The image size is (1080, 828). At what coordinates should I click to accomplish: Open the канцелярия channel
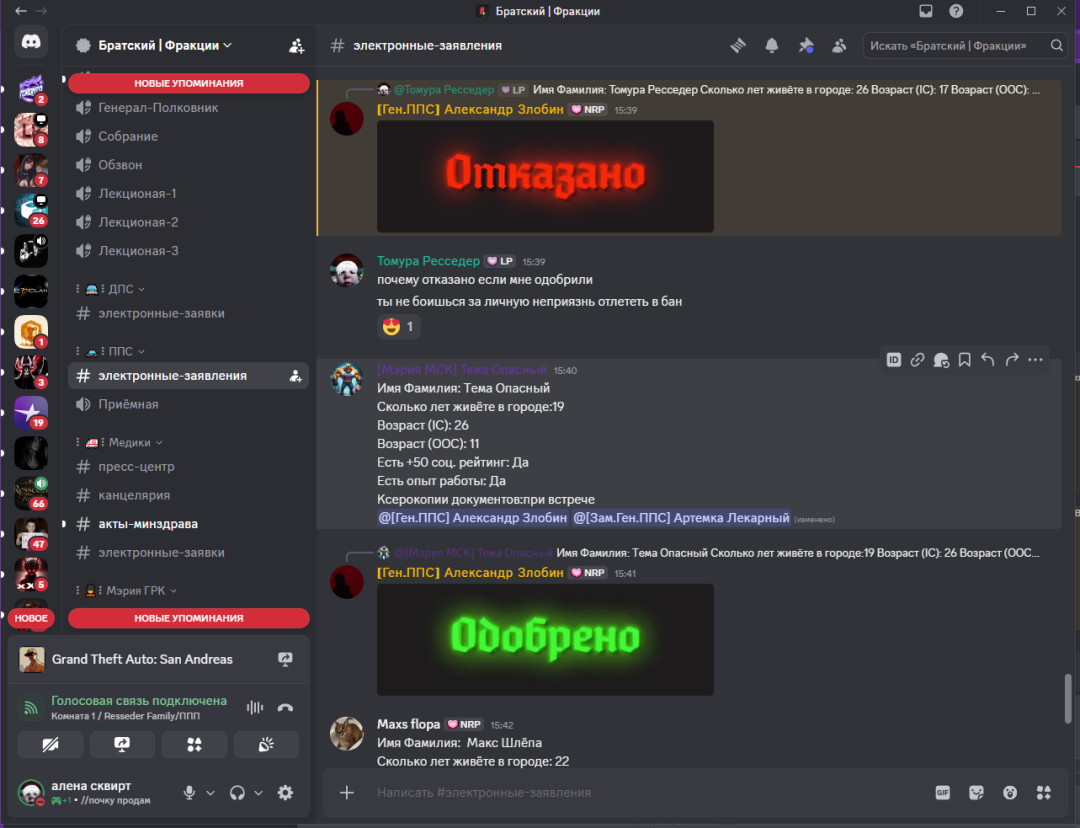[x=188, y=495]
